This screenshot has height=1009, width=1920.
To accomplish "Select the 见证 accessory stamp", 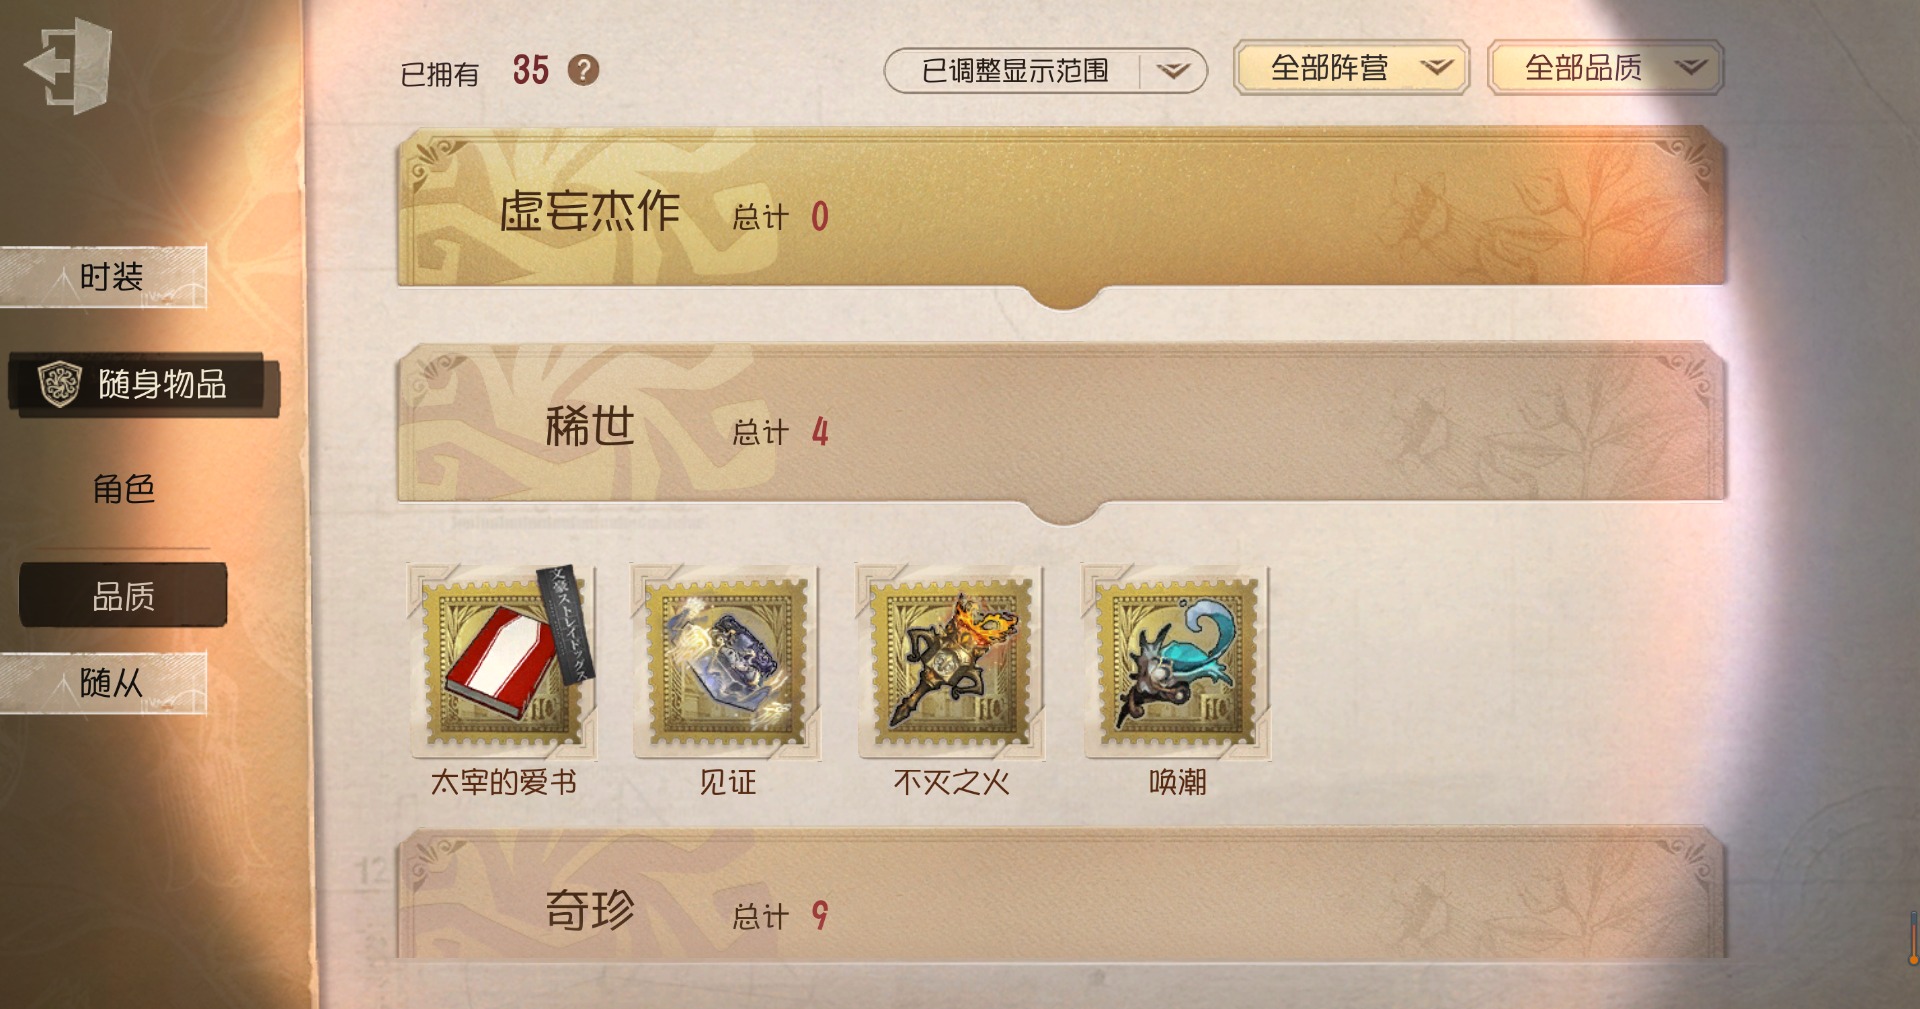I will click(727, 663).
